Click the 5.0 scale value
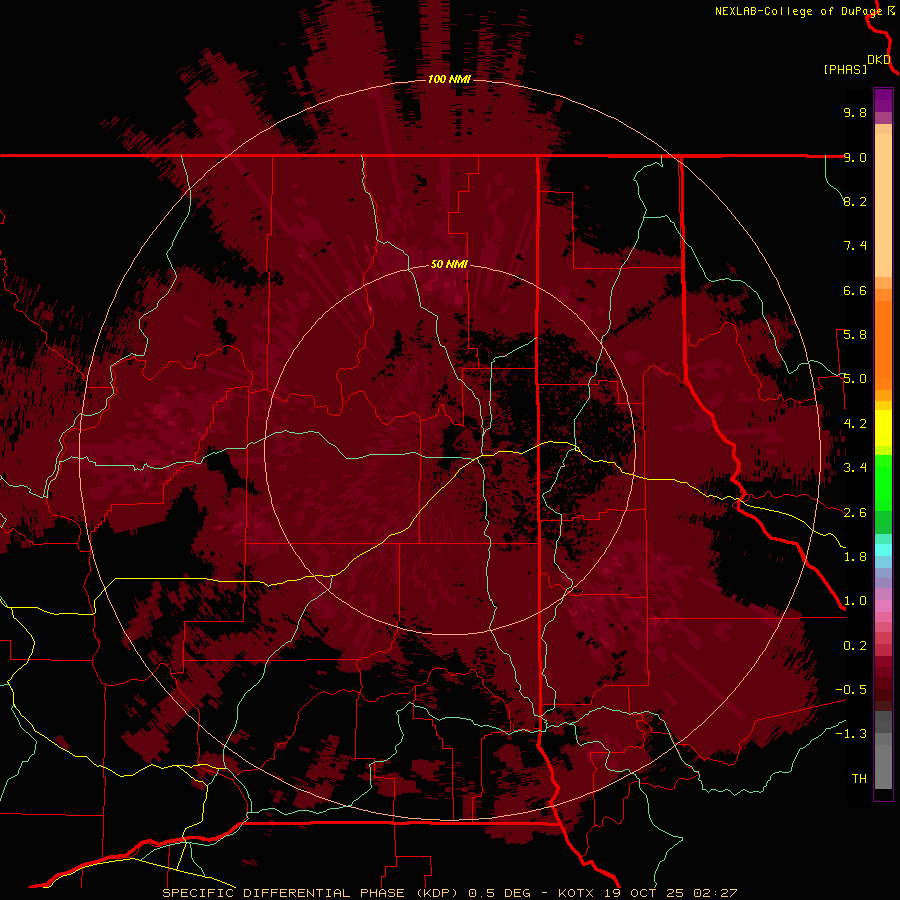 tap(855, 379)
